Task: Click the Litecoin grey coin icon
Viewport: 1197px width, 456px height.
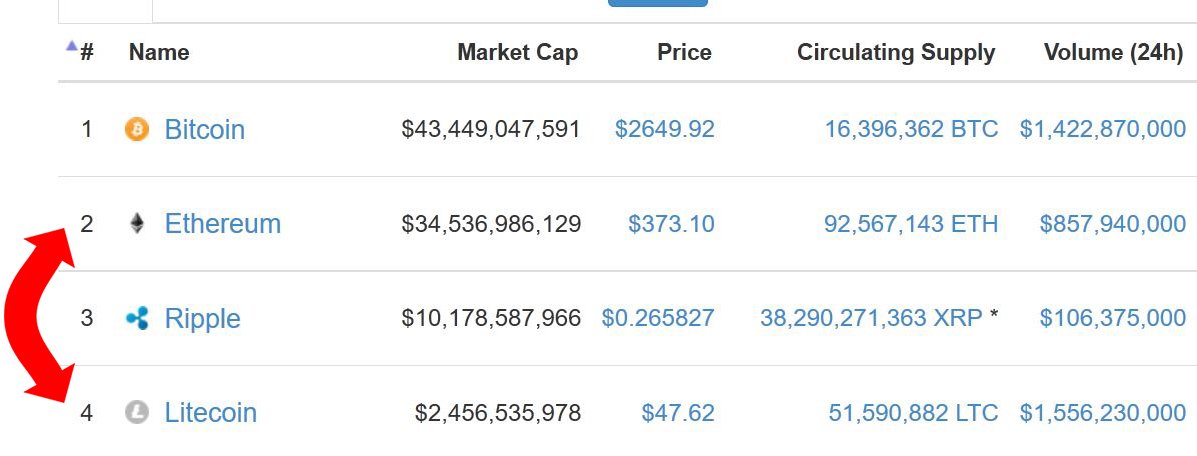Action: pyautogui.click(x=137, y=412)
